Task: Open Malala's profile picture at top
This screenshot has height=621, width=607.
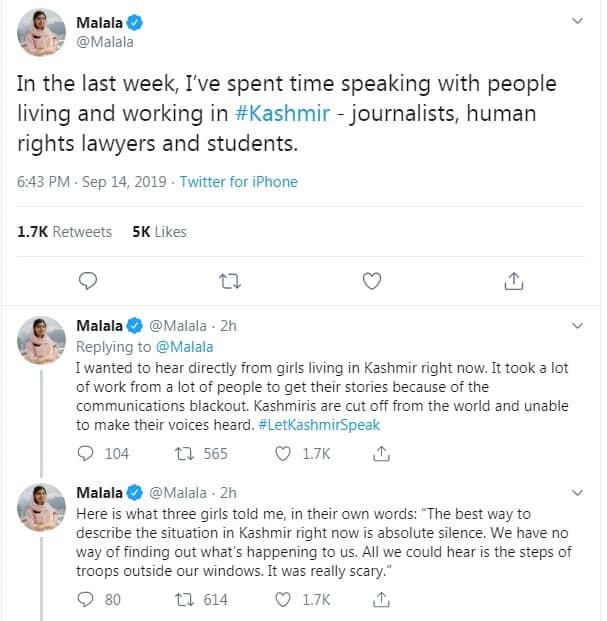Action: click(42, 32)
